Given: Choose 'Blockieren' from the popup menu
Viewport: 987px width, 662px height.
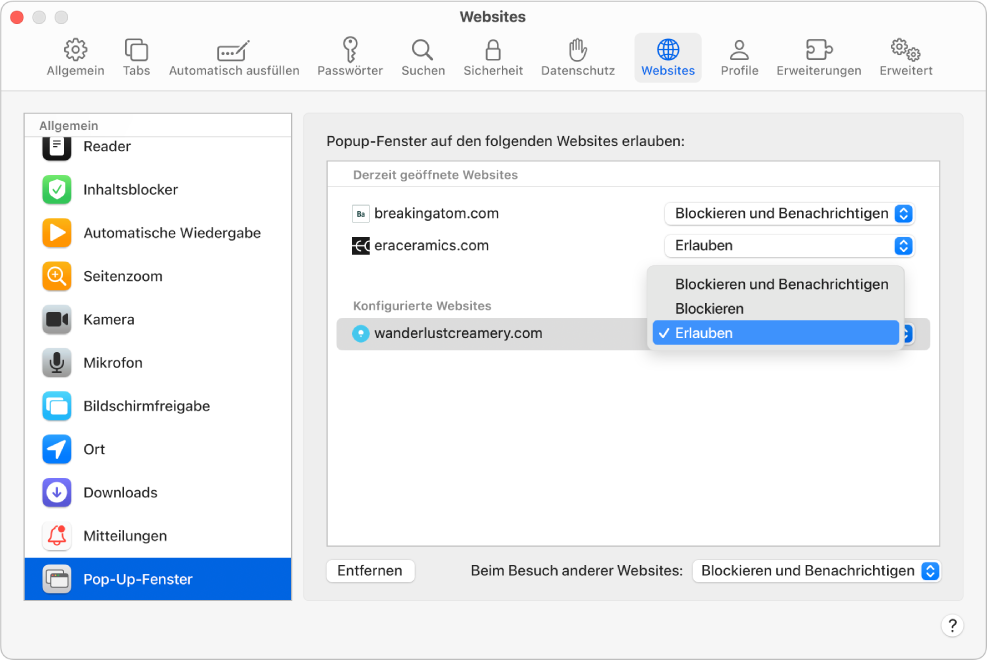Looking at the screenshot, I should point(709,309).
